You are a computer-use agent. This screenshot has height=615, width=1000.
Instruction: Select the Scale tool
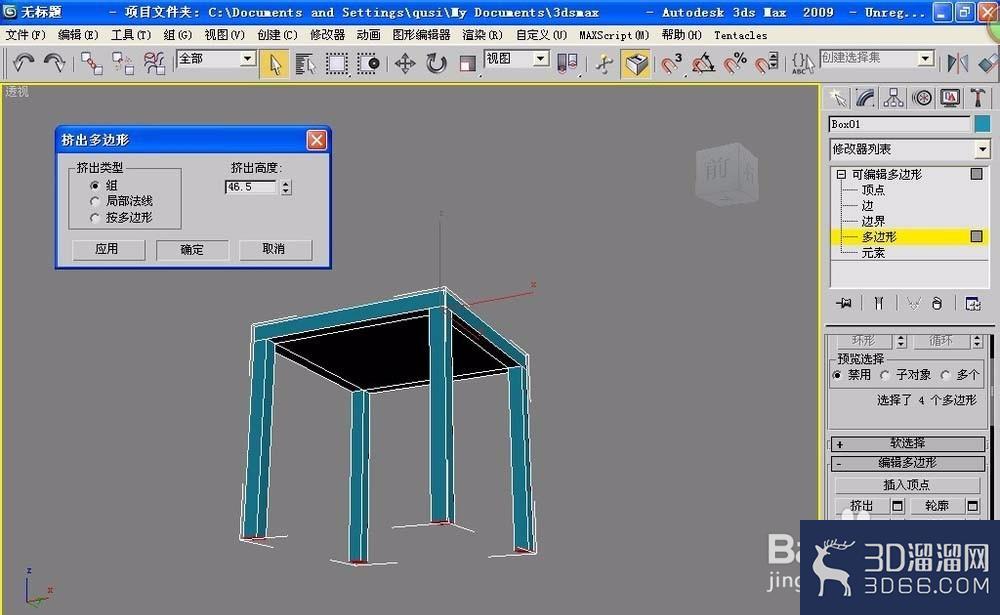tap(467, 64)
